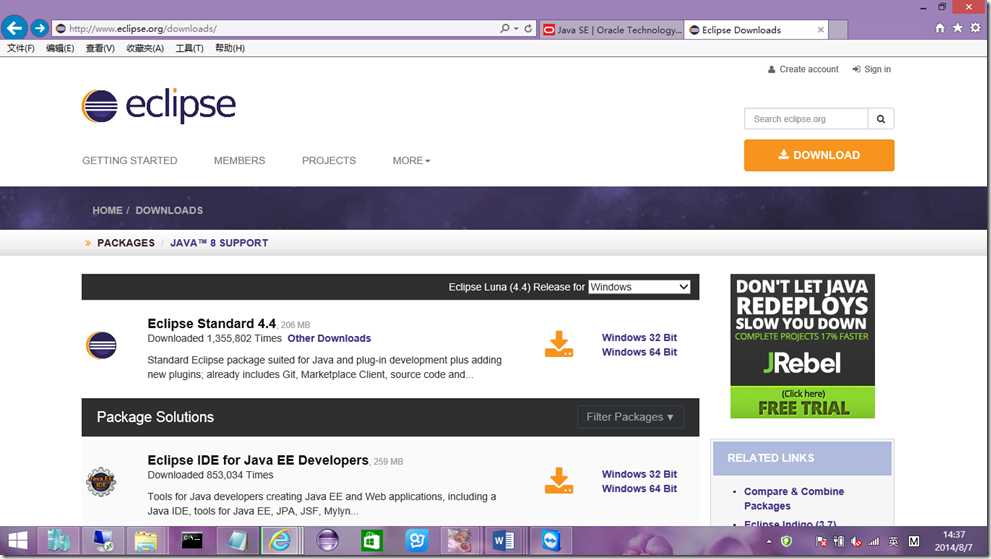This screenshot has width=991, height=559.
Task: Open Eclipse IDE for Java EE Developers title
Action: pyautogui.click(x=258, y=460)
